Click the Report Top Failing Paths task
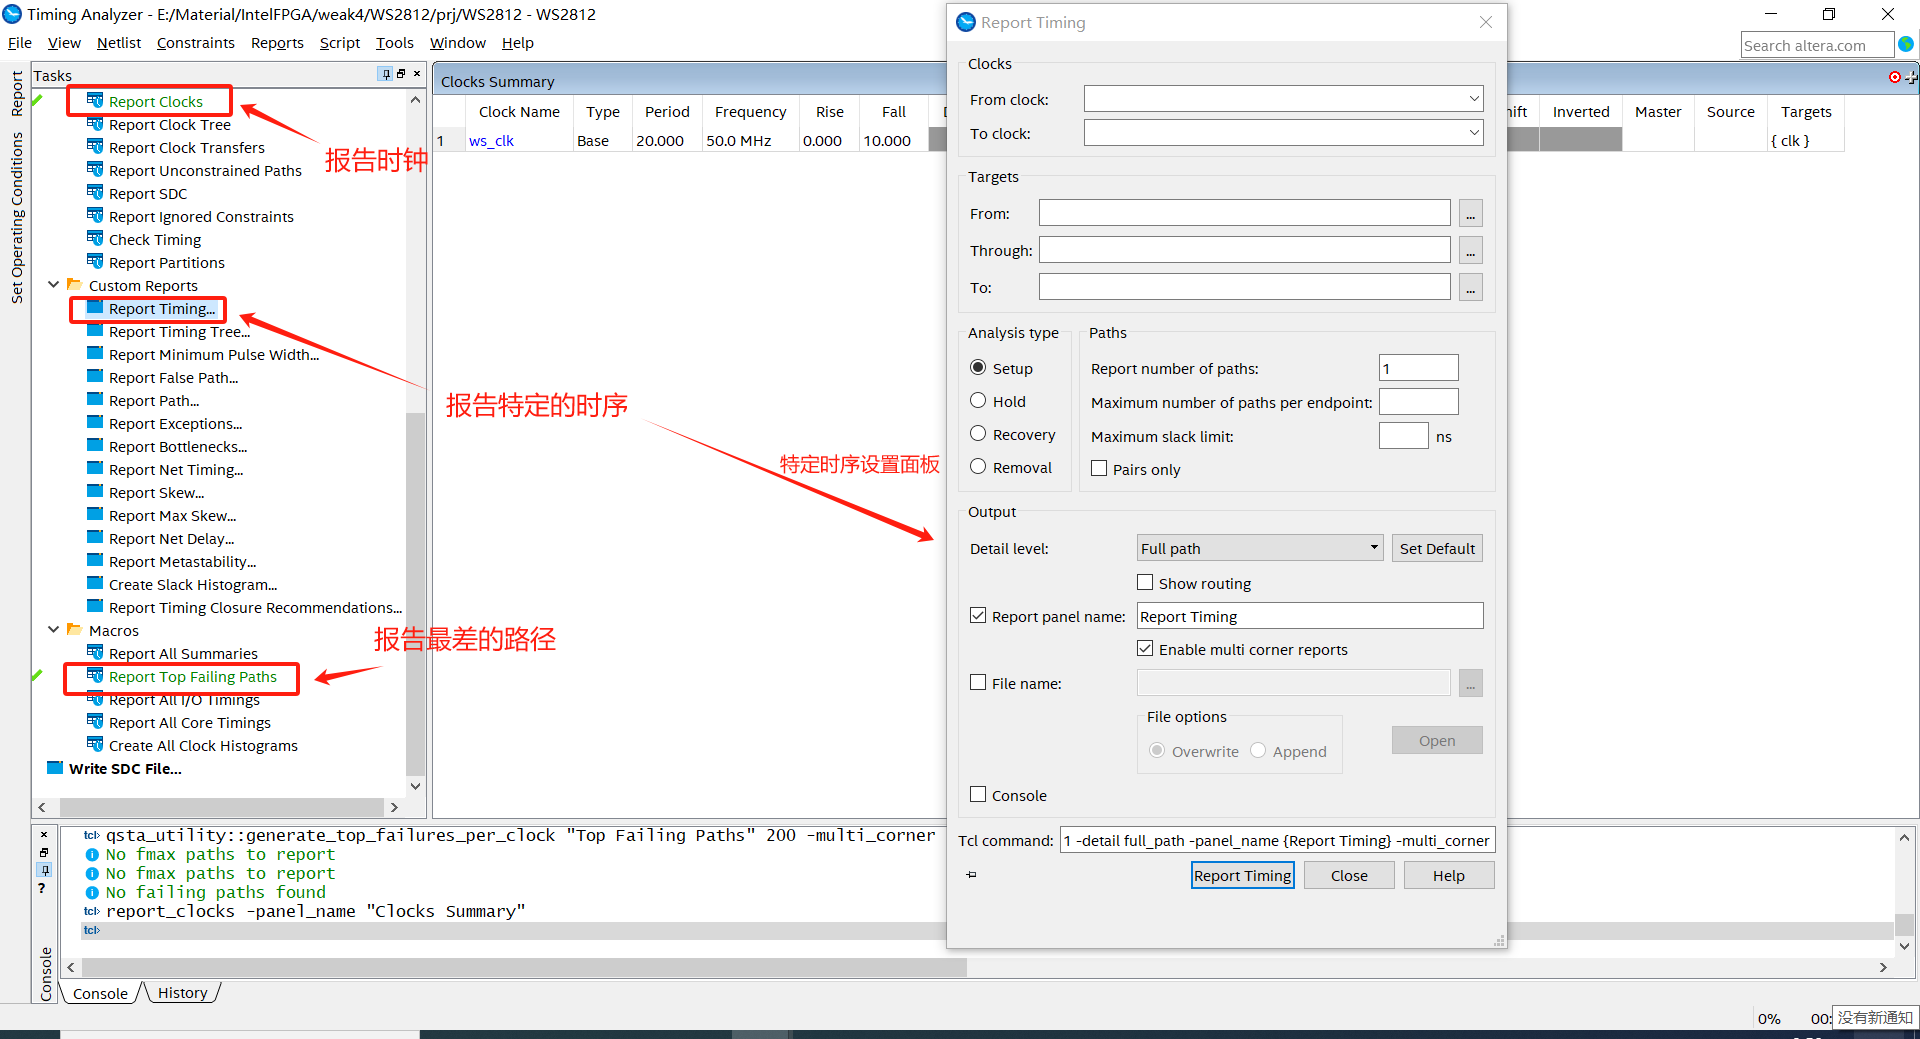 (x=192, y=677)
